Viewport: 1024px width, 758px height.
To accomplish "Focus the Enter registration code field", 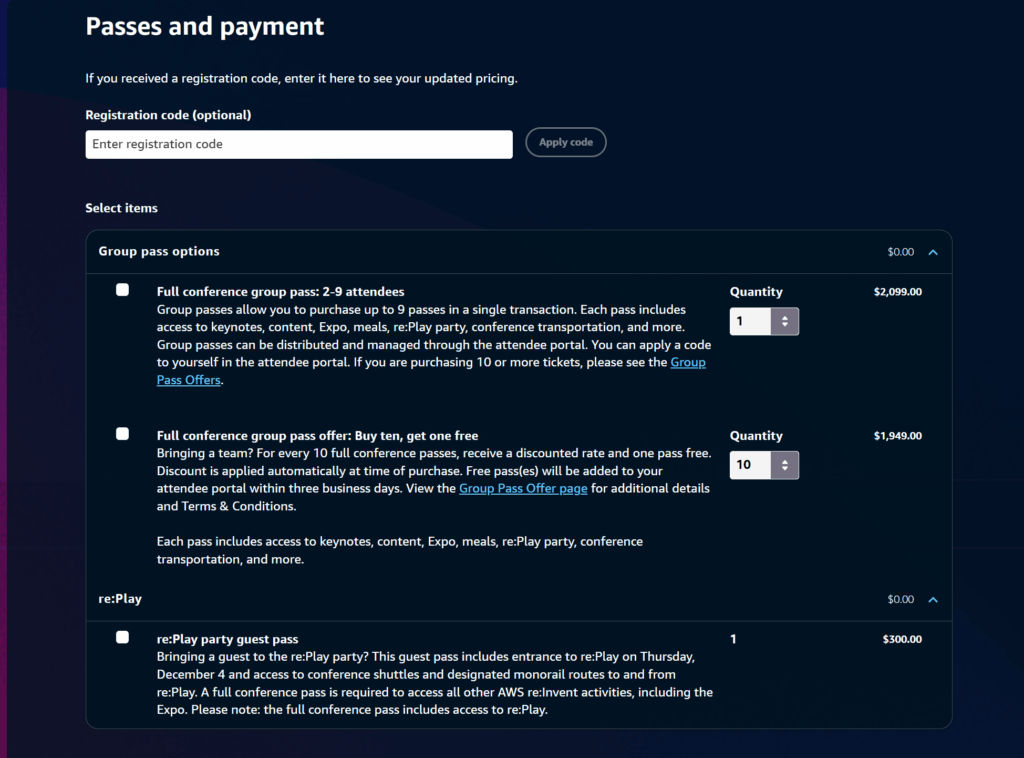I will pyautogui.click(x=299, y=144).
